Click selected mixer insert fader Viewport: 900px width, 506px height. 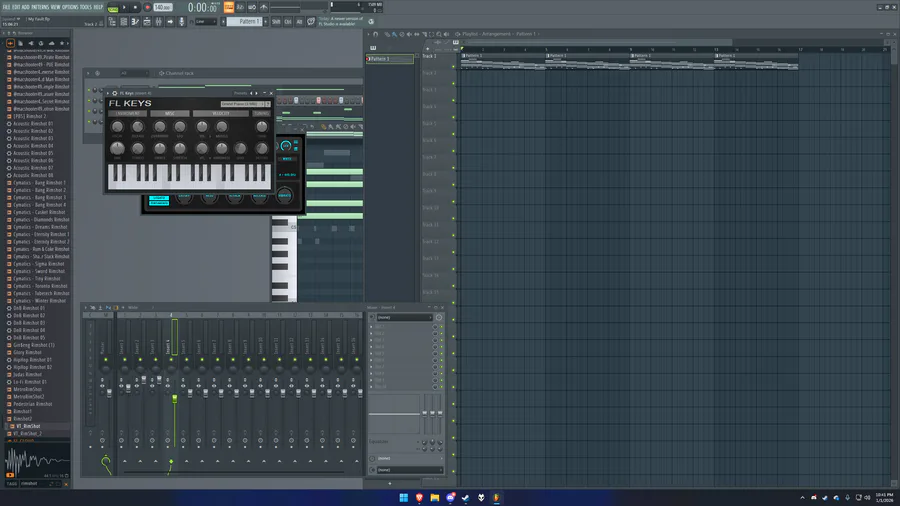coord(174,398)
